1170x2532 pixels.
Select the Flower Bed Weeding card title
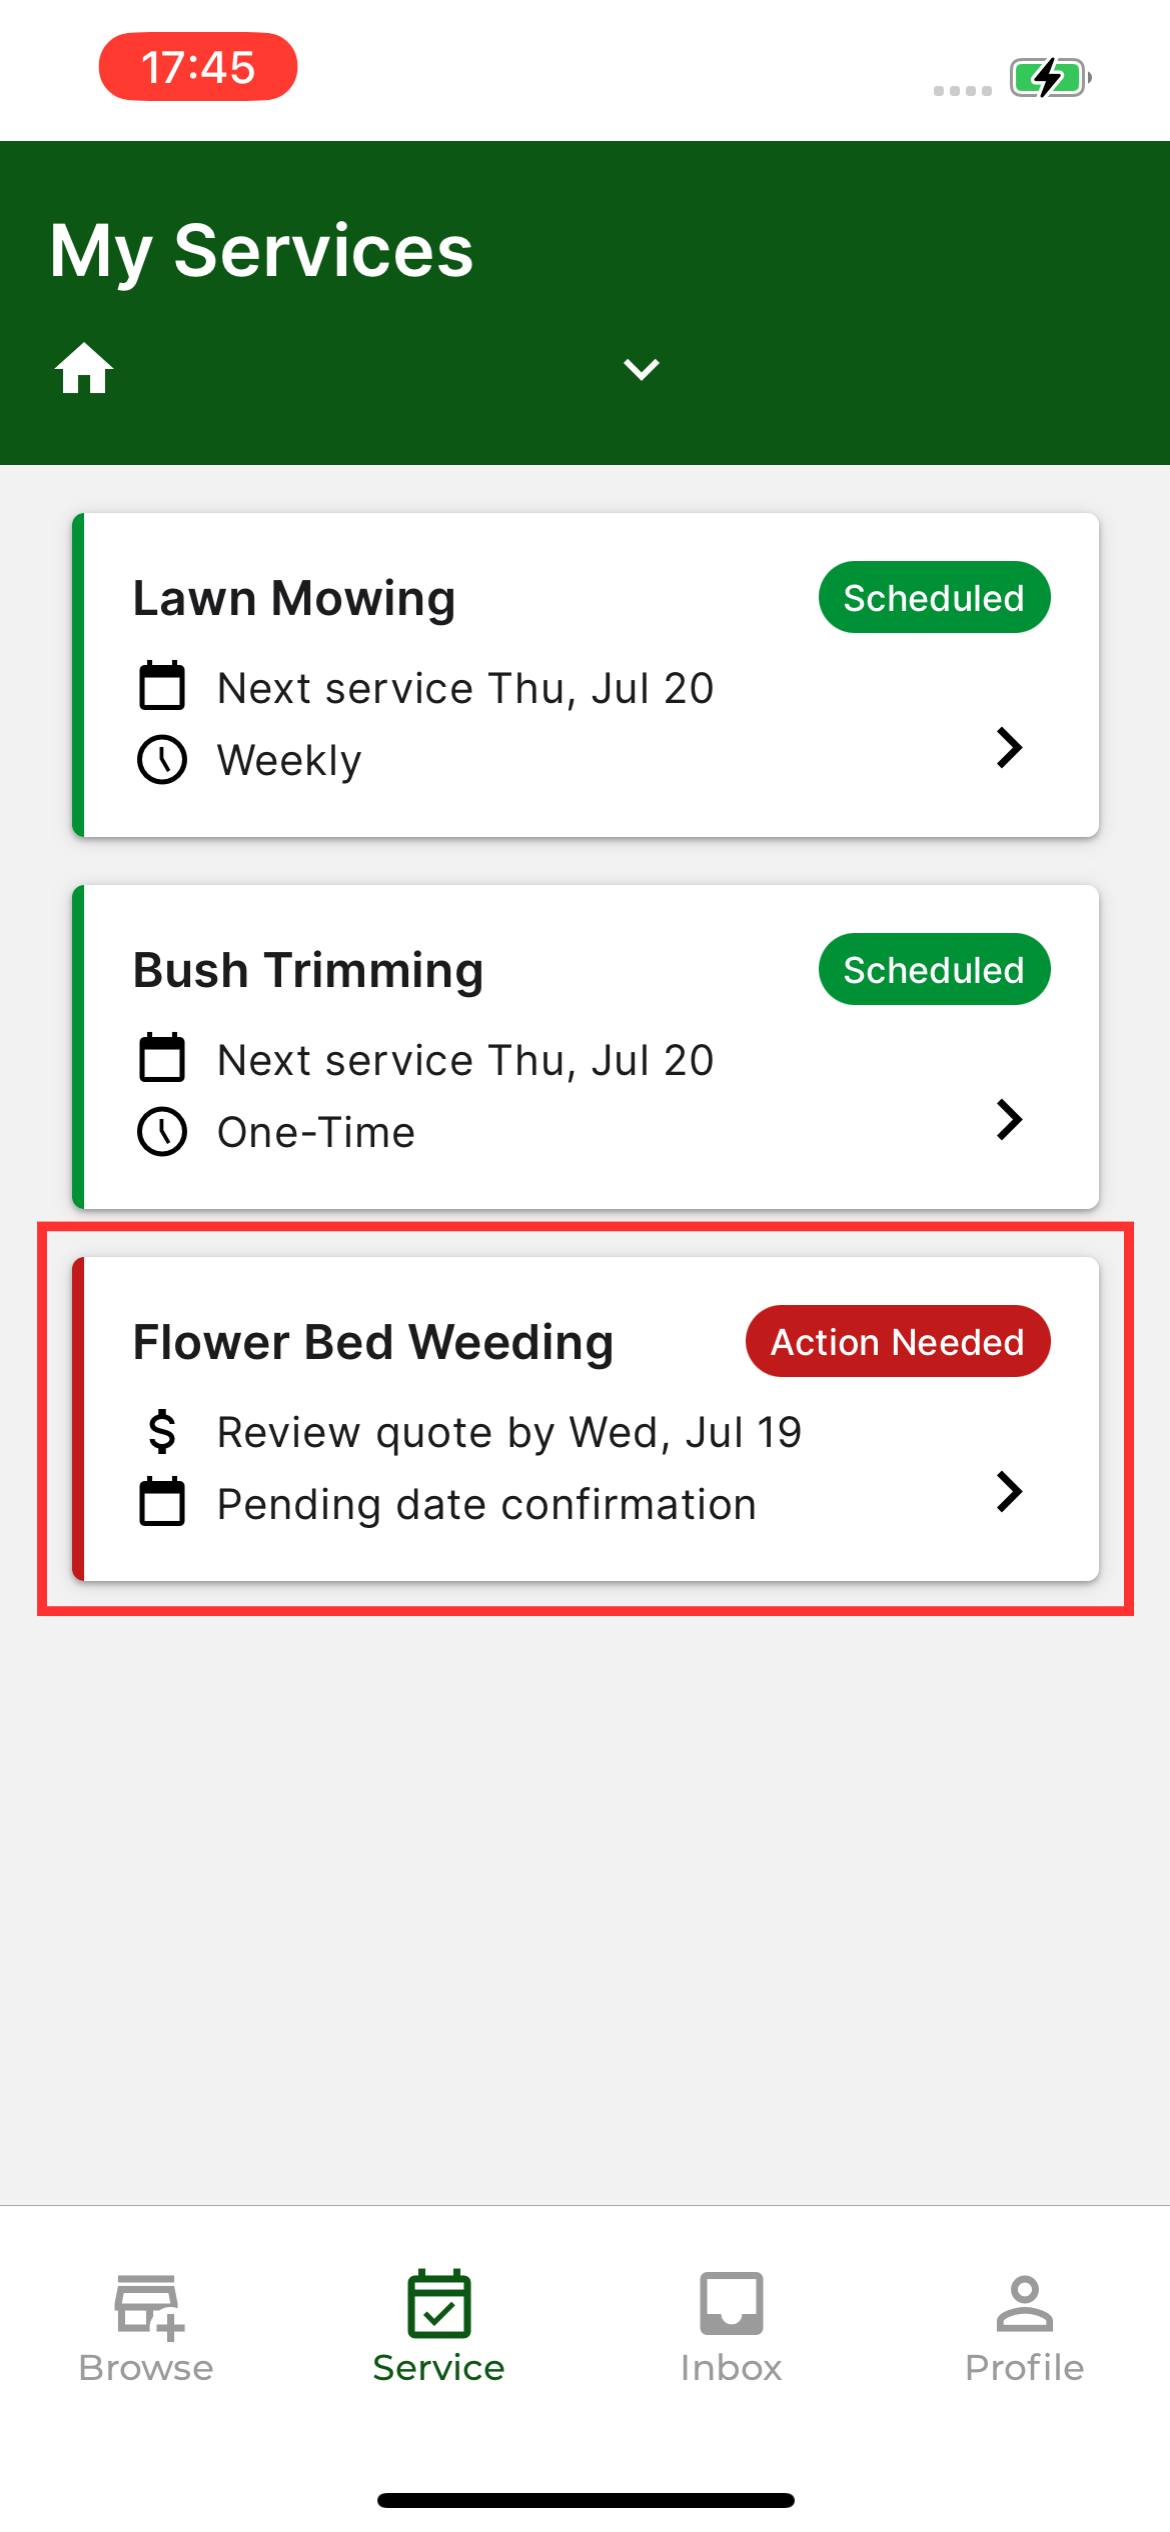point(373,1343)
